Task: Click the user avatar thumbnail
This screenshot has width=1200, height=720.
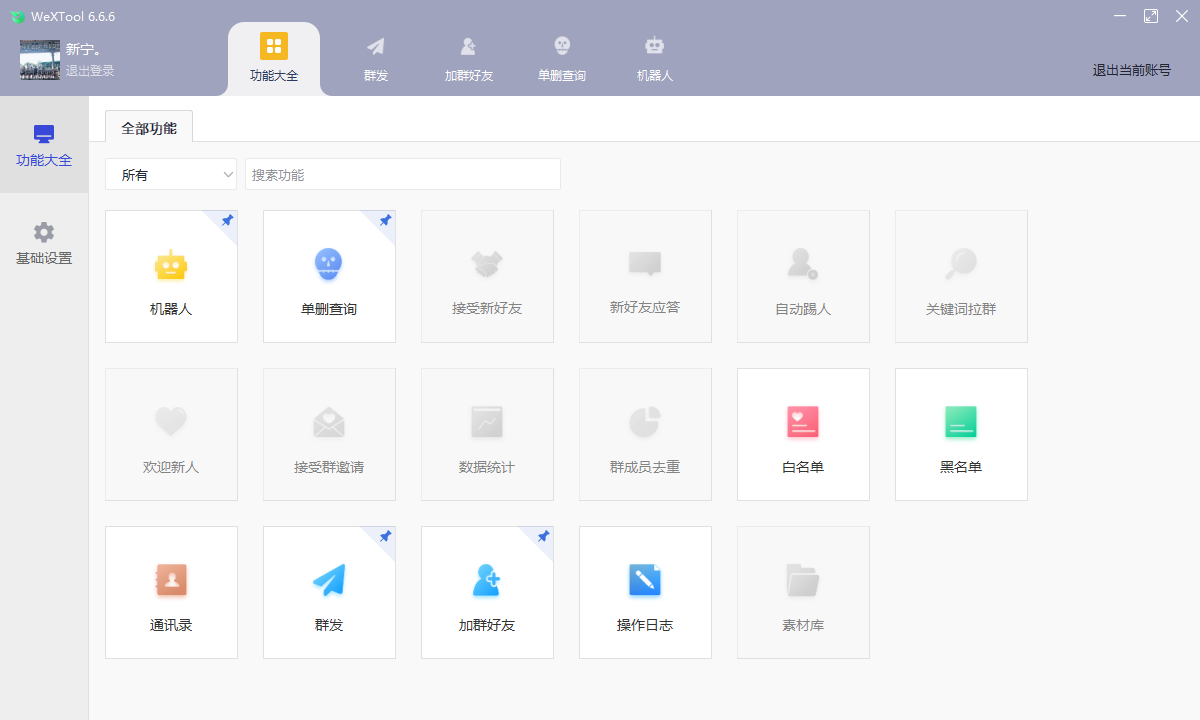Action: [40, 59]
